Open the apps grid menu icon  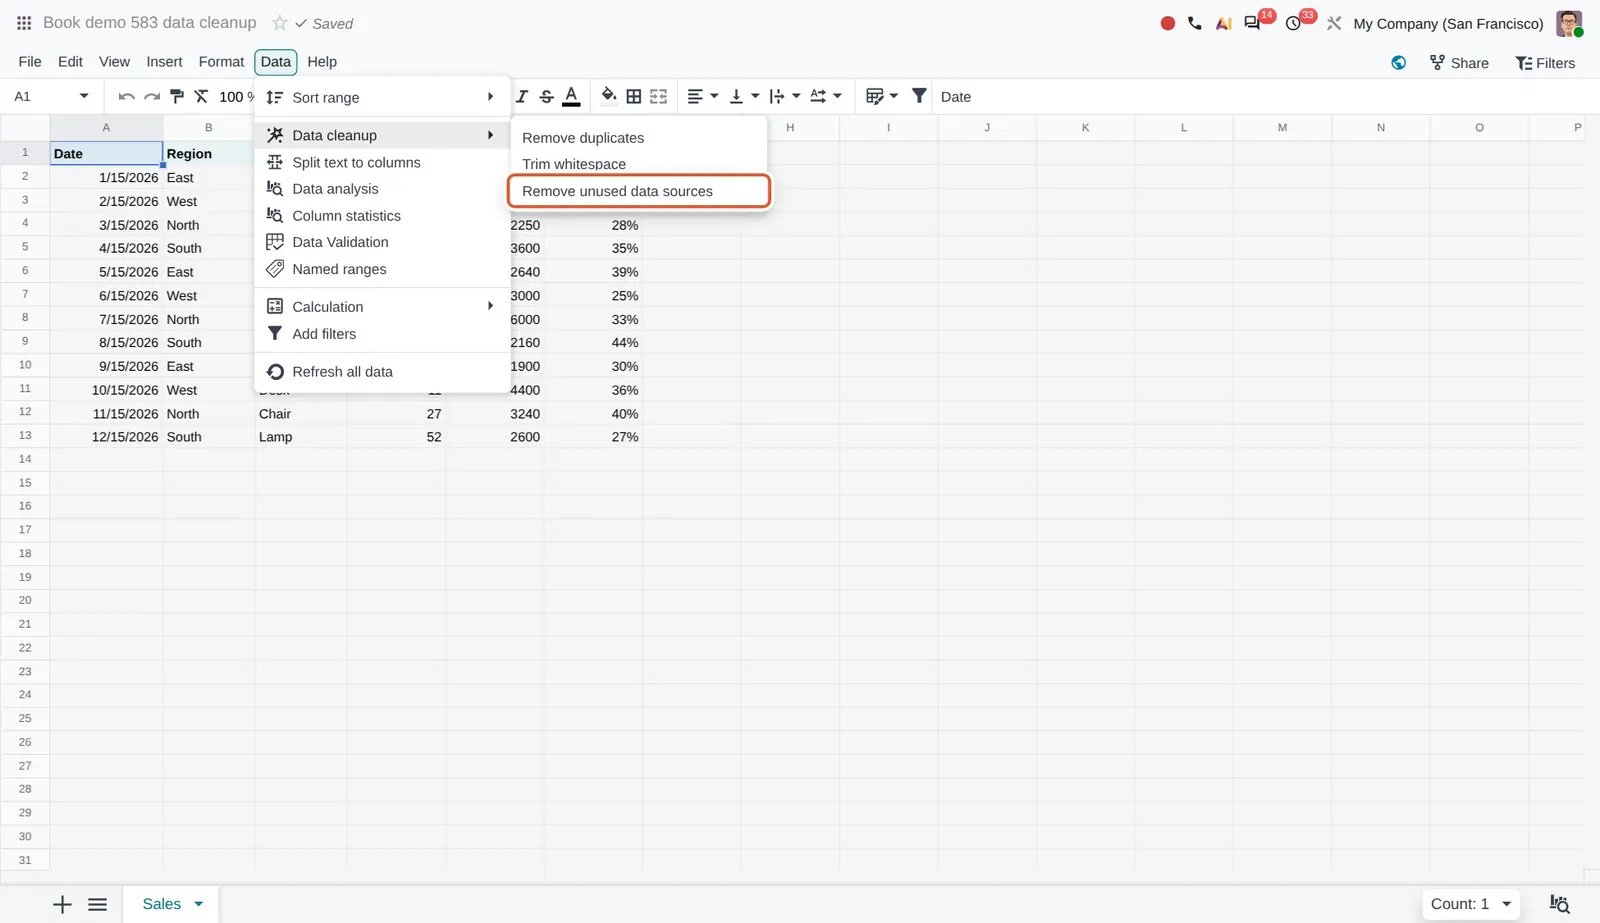click(24, 23)
